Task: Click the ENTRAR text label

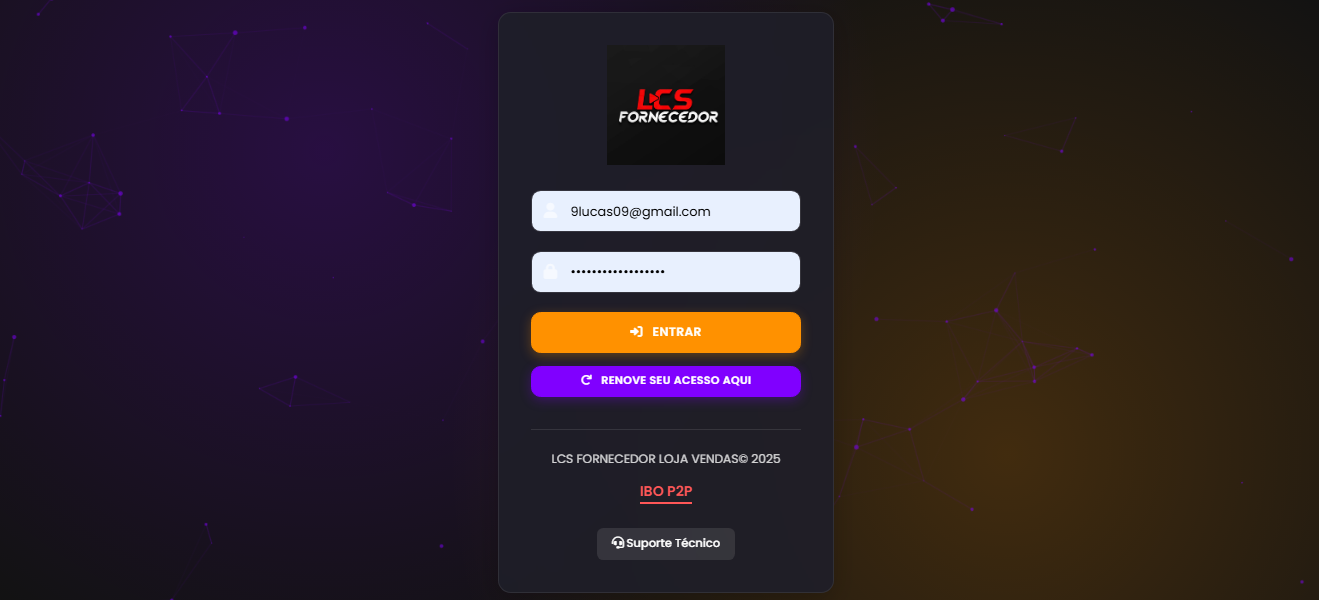Action: tap(677, 332)
